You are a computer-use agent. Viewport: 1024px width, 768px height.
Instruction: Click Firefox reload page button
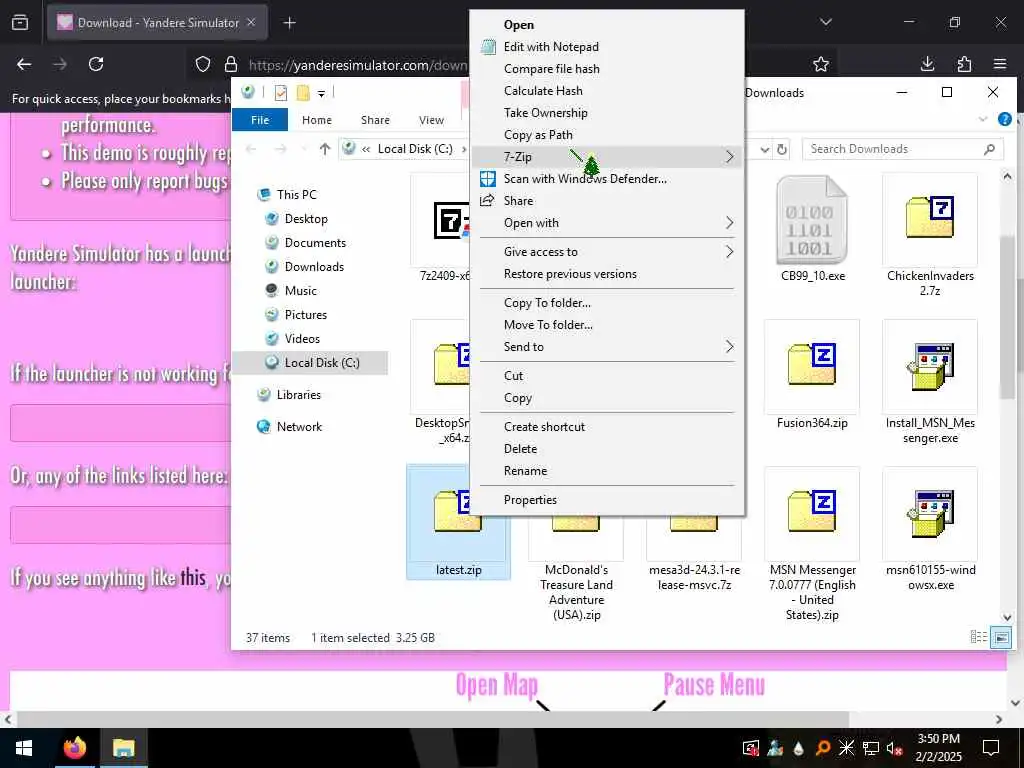tap(96, 64)
